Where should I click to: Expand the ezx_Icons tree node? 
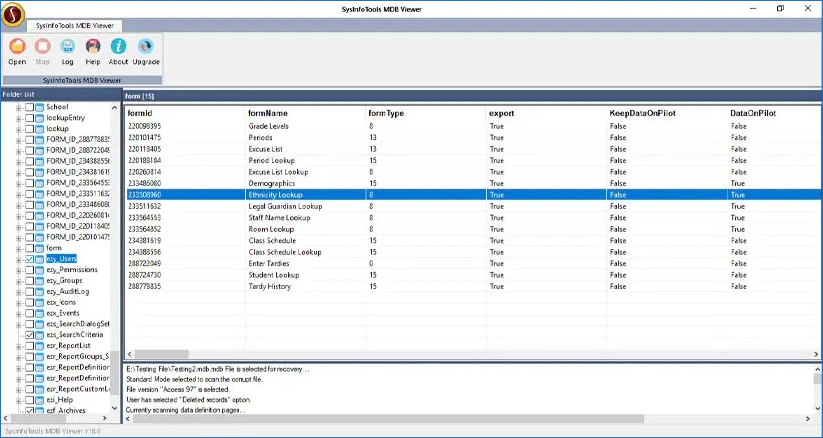click(19, 303)
